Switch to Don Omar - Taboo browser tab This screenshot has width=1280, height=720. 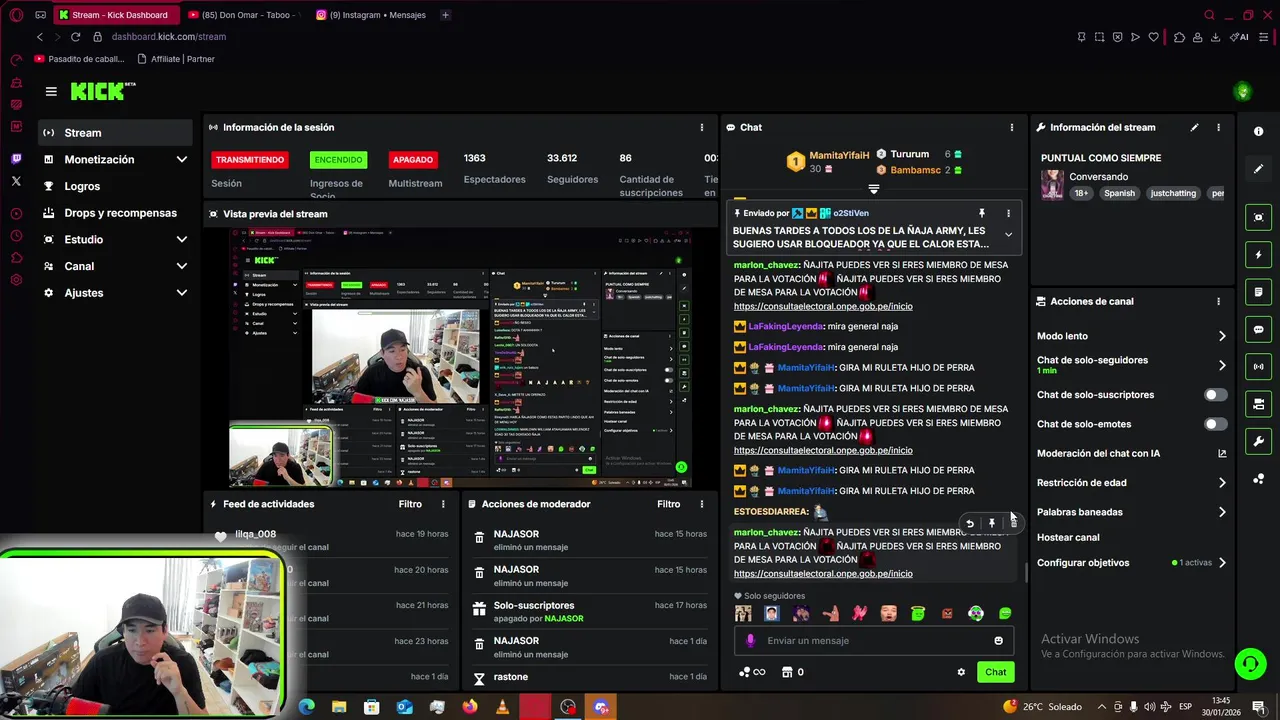(x=242, y=15)
